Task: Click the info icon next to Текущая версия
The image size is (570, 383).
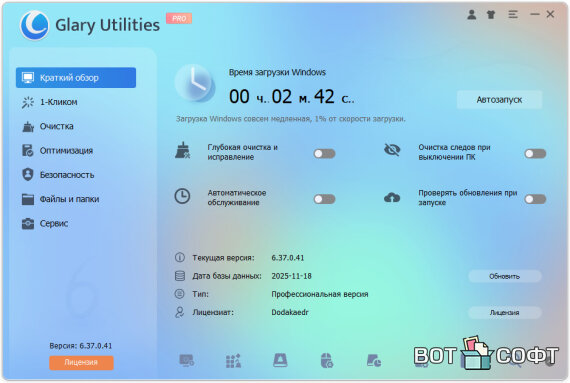Action: click(180, 258)
